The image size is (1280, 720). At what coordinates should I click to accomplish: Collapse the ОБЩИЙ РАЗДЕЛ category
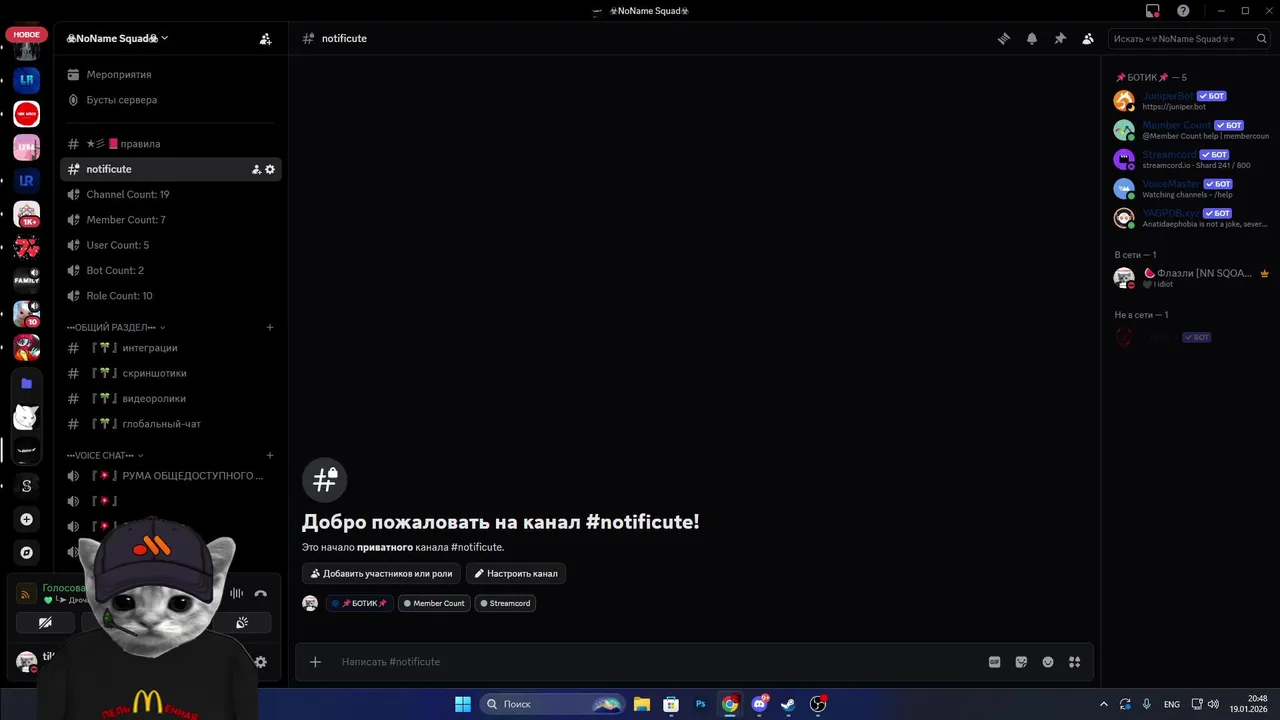point(116,327)
